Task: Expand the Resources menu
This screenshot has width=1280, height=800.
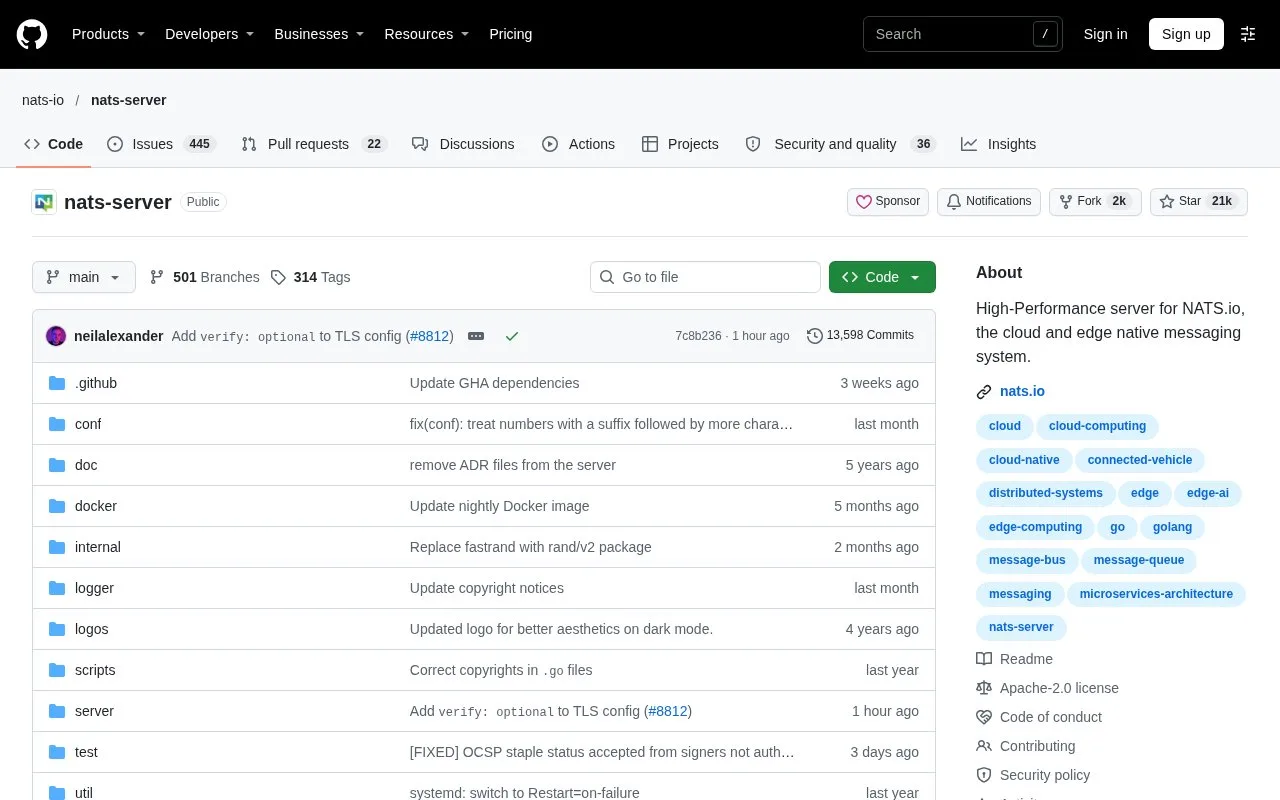Action: click(x=427, y=34)
